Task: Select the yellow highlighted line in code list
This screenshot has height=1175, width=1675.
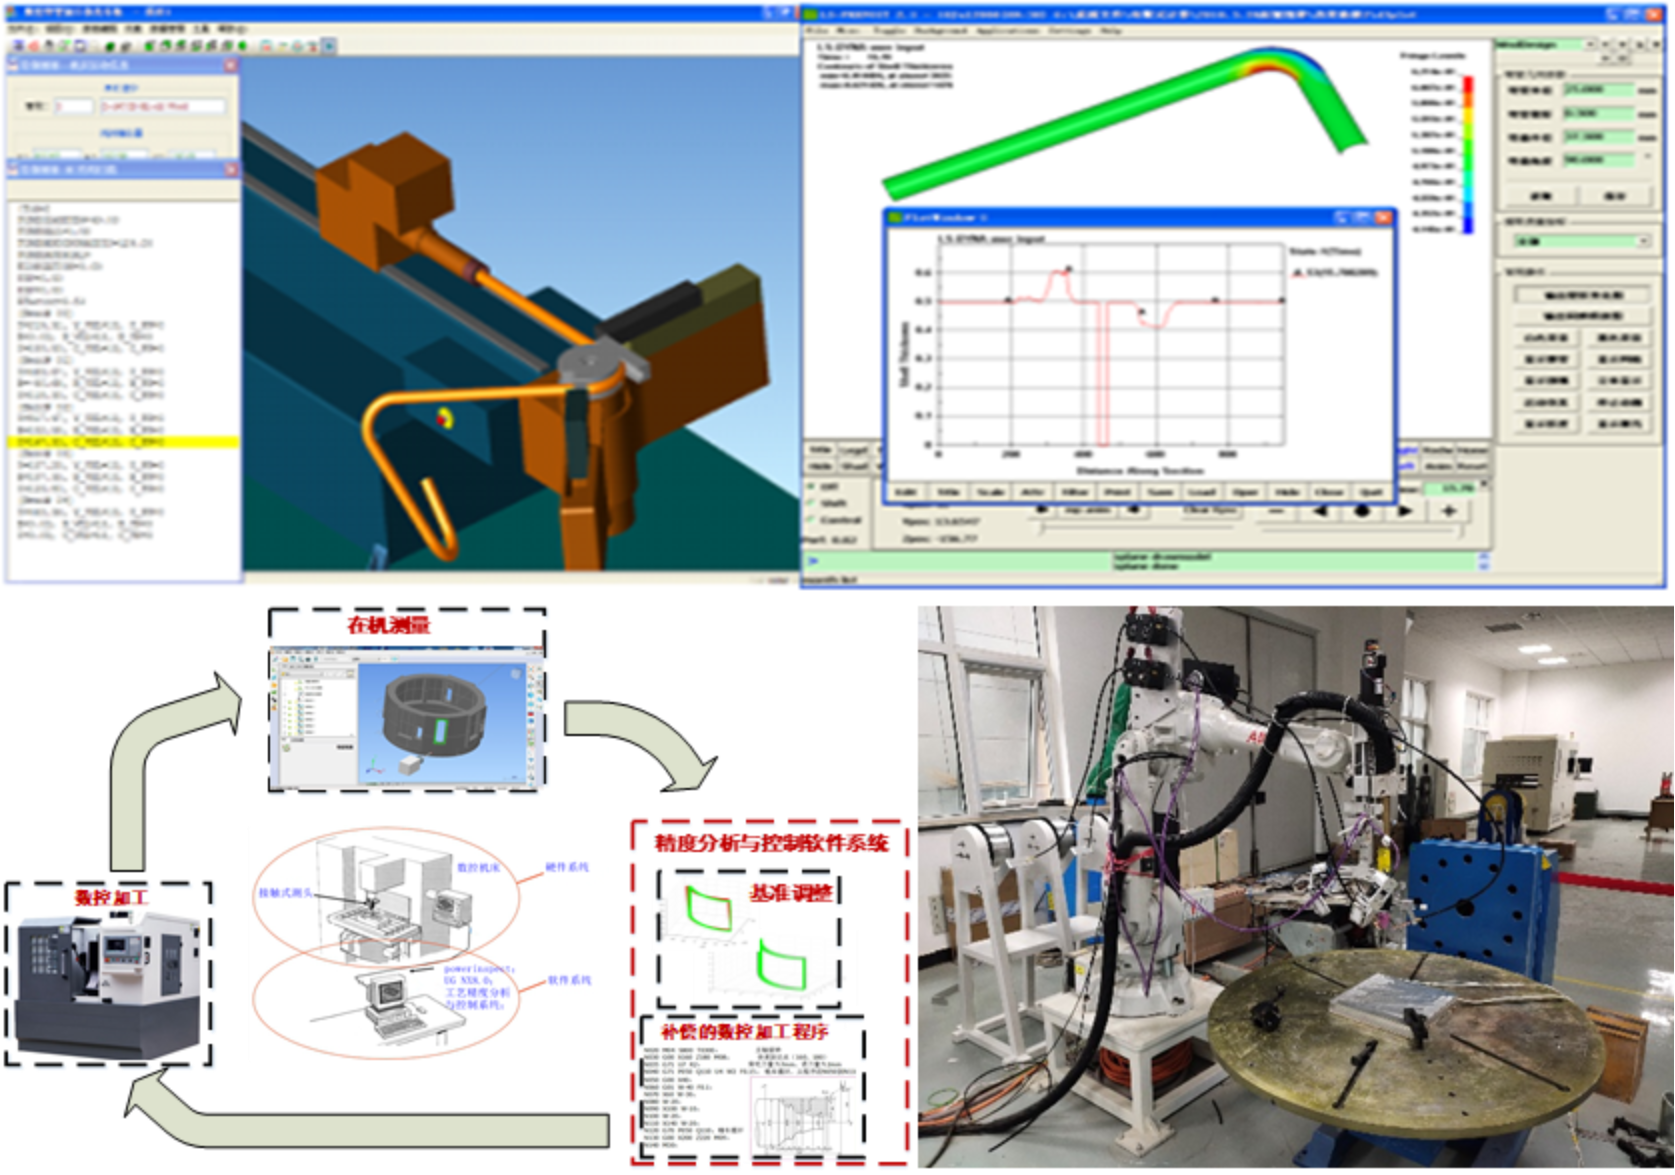Action: click(122, 442)
